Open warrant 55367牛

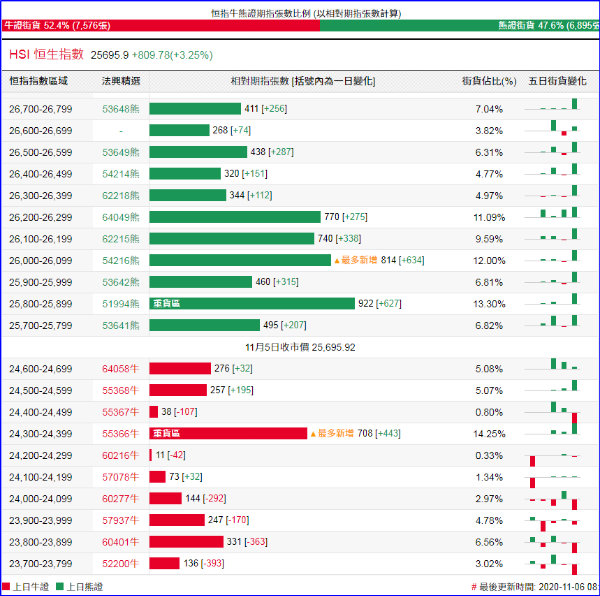coord(120,412)
